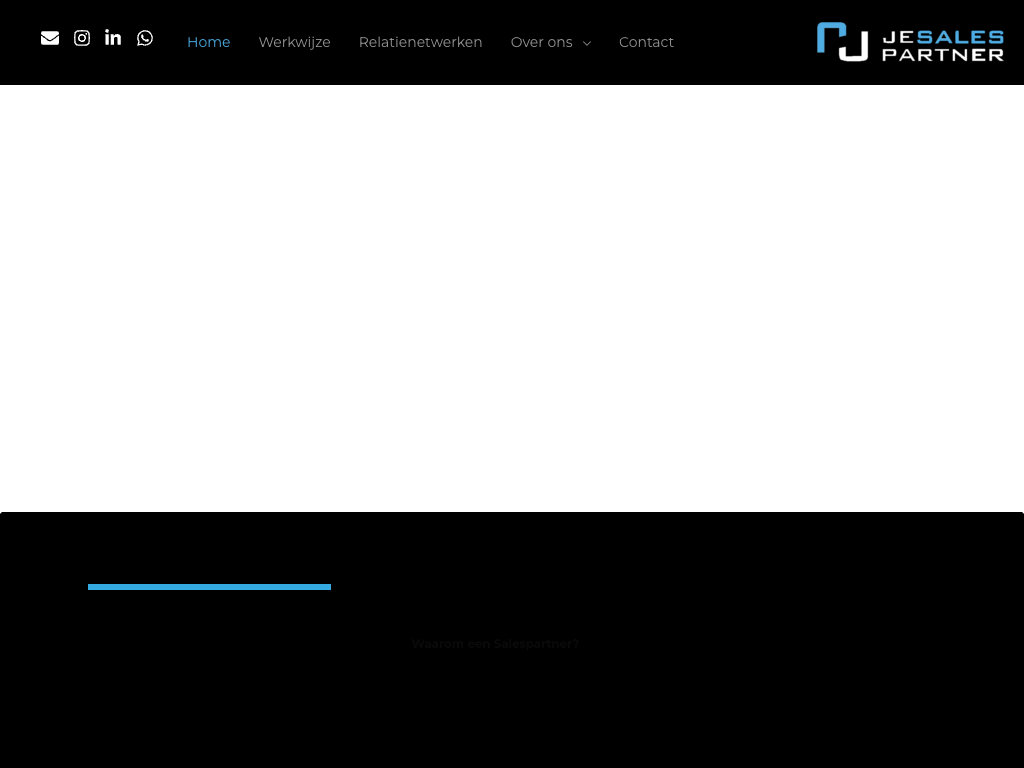Navigate to Relatienetwerken
The width and height of the screenshot is (1024, 768).
(420, 42)
